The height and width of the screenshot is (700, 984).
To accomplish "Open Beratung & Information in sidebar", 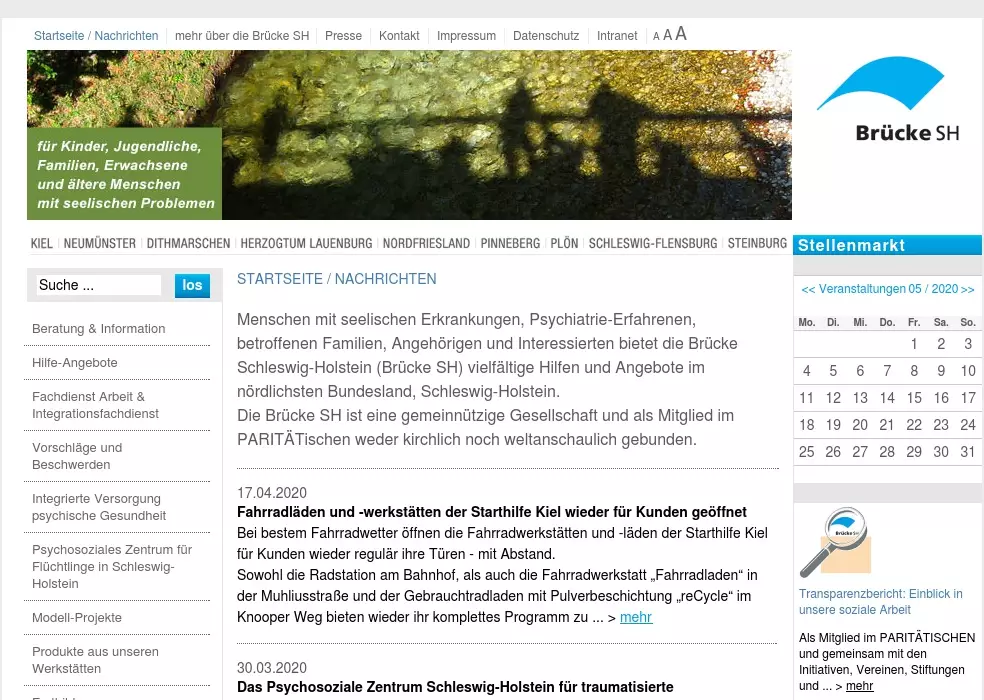I will click(x=98, y=328).
